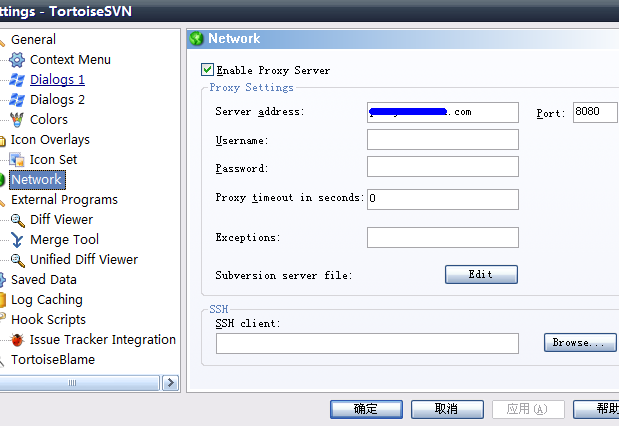Click the Icon Set icon
619x426 pixels.
pyautogui.click(x=17, y=160)
